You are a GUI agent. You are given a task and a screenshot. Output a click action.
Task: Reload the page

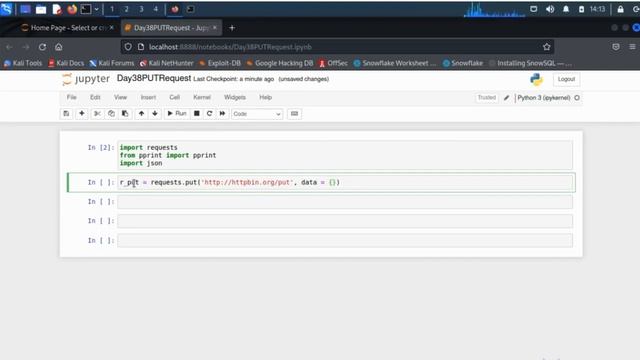pos(42,47)
